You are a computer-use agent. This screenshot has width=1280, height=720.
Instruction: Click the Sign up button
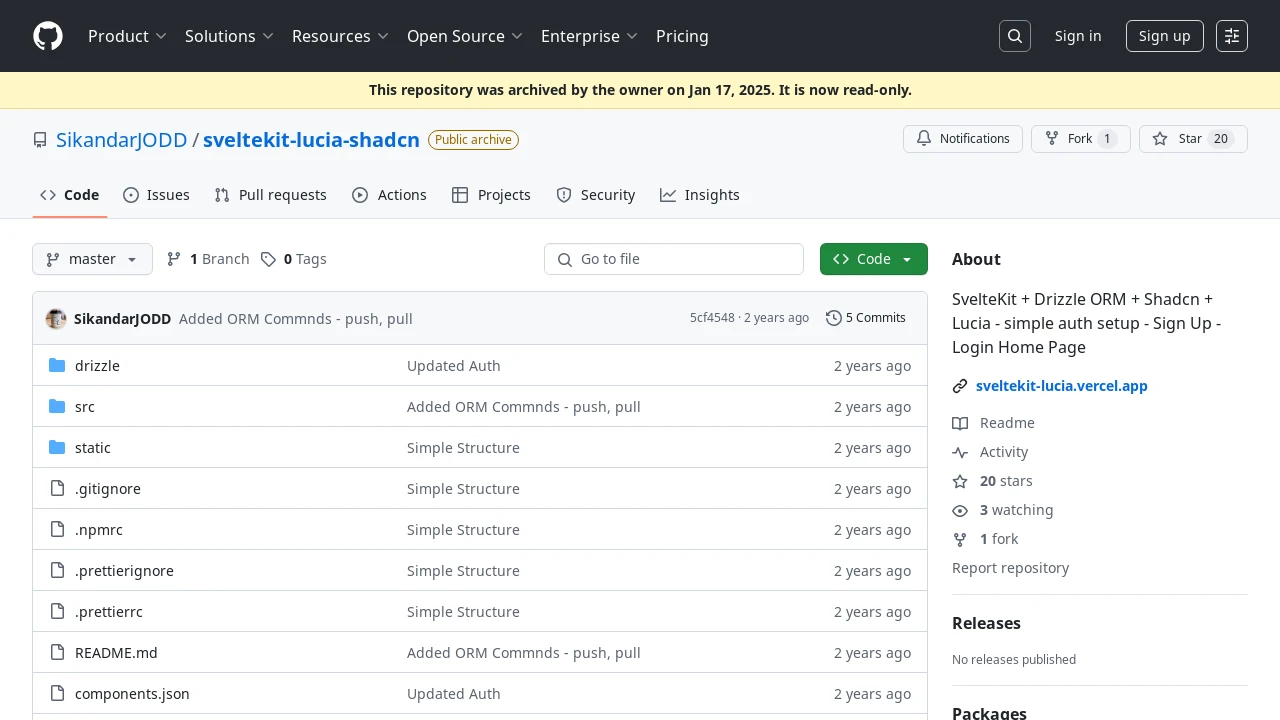[1165, 36]
